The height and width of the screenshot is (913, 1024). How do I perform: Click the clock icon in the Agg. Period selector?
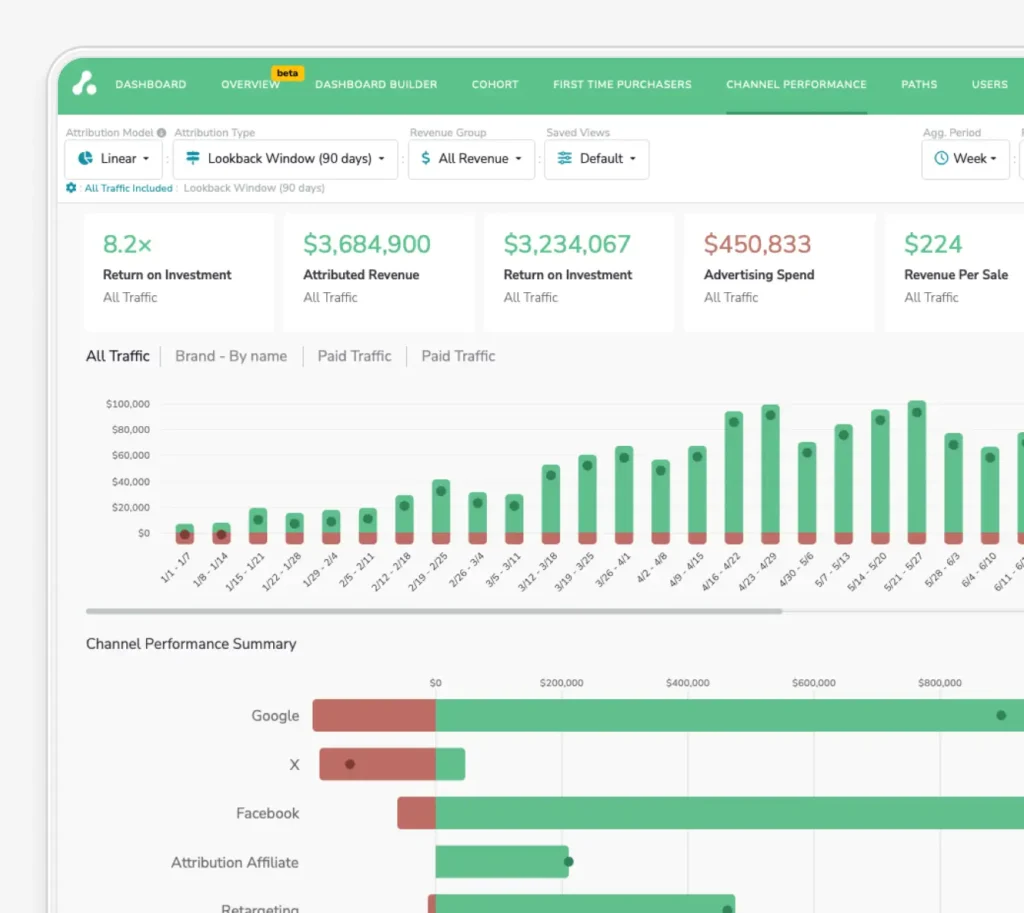pyautogui.click(x=941, y=159)
